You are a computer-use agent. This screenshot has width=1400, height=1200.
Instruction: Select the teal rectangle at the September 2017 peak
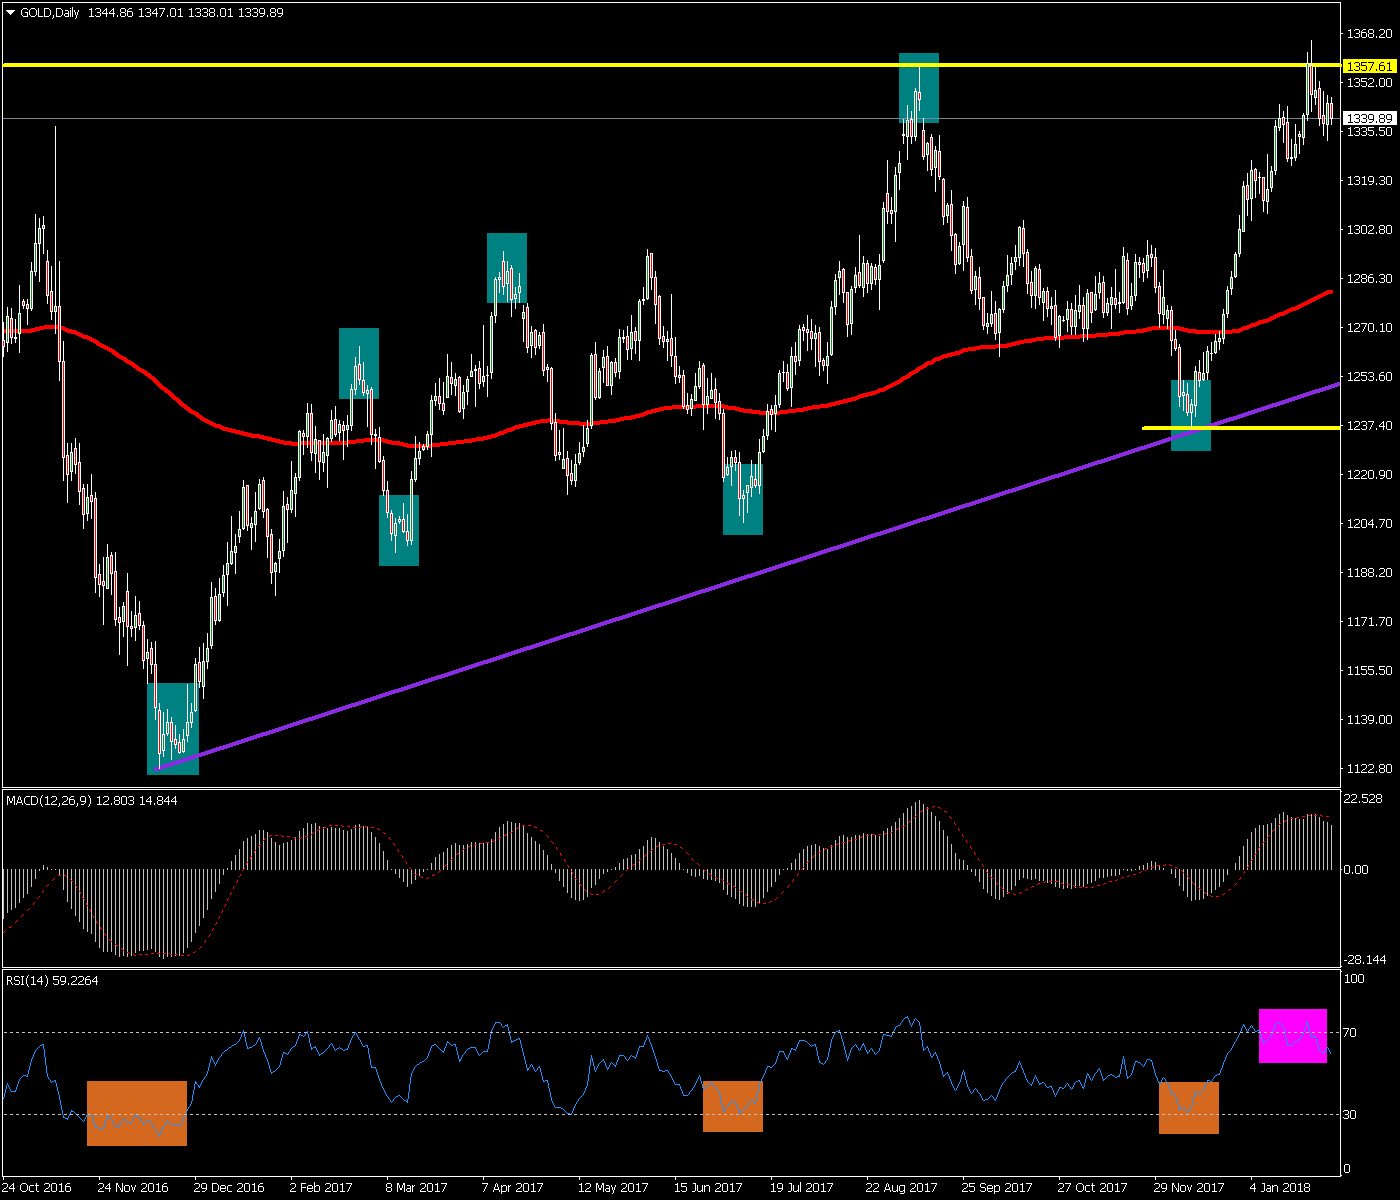click(x=918, y=87)
